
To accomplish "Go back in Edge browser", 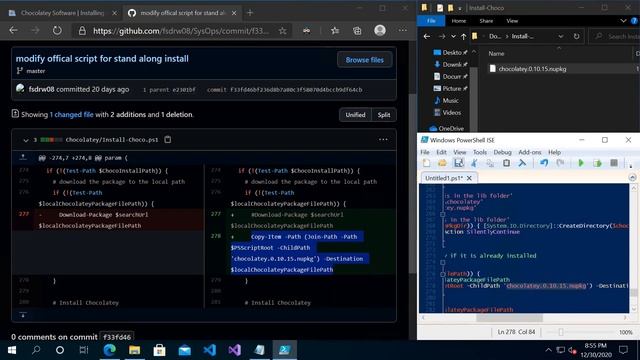I will (x=13, y=30).
